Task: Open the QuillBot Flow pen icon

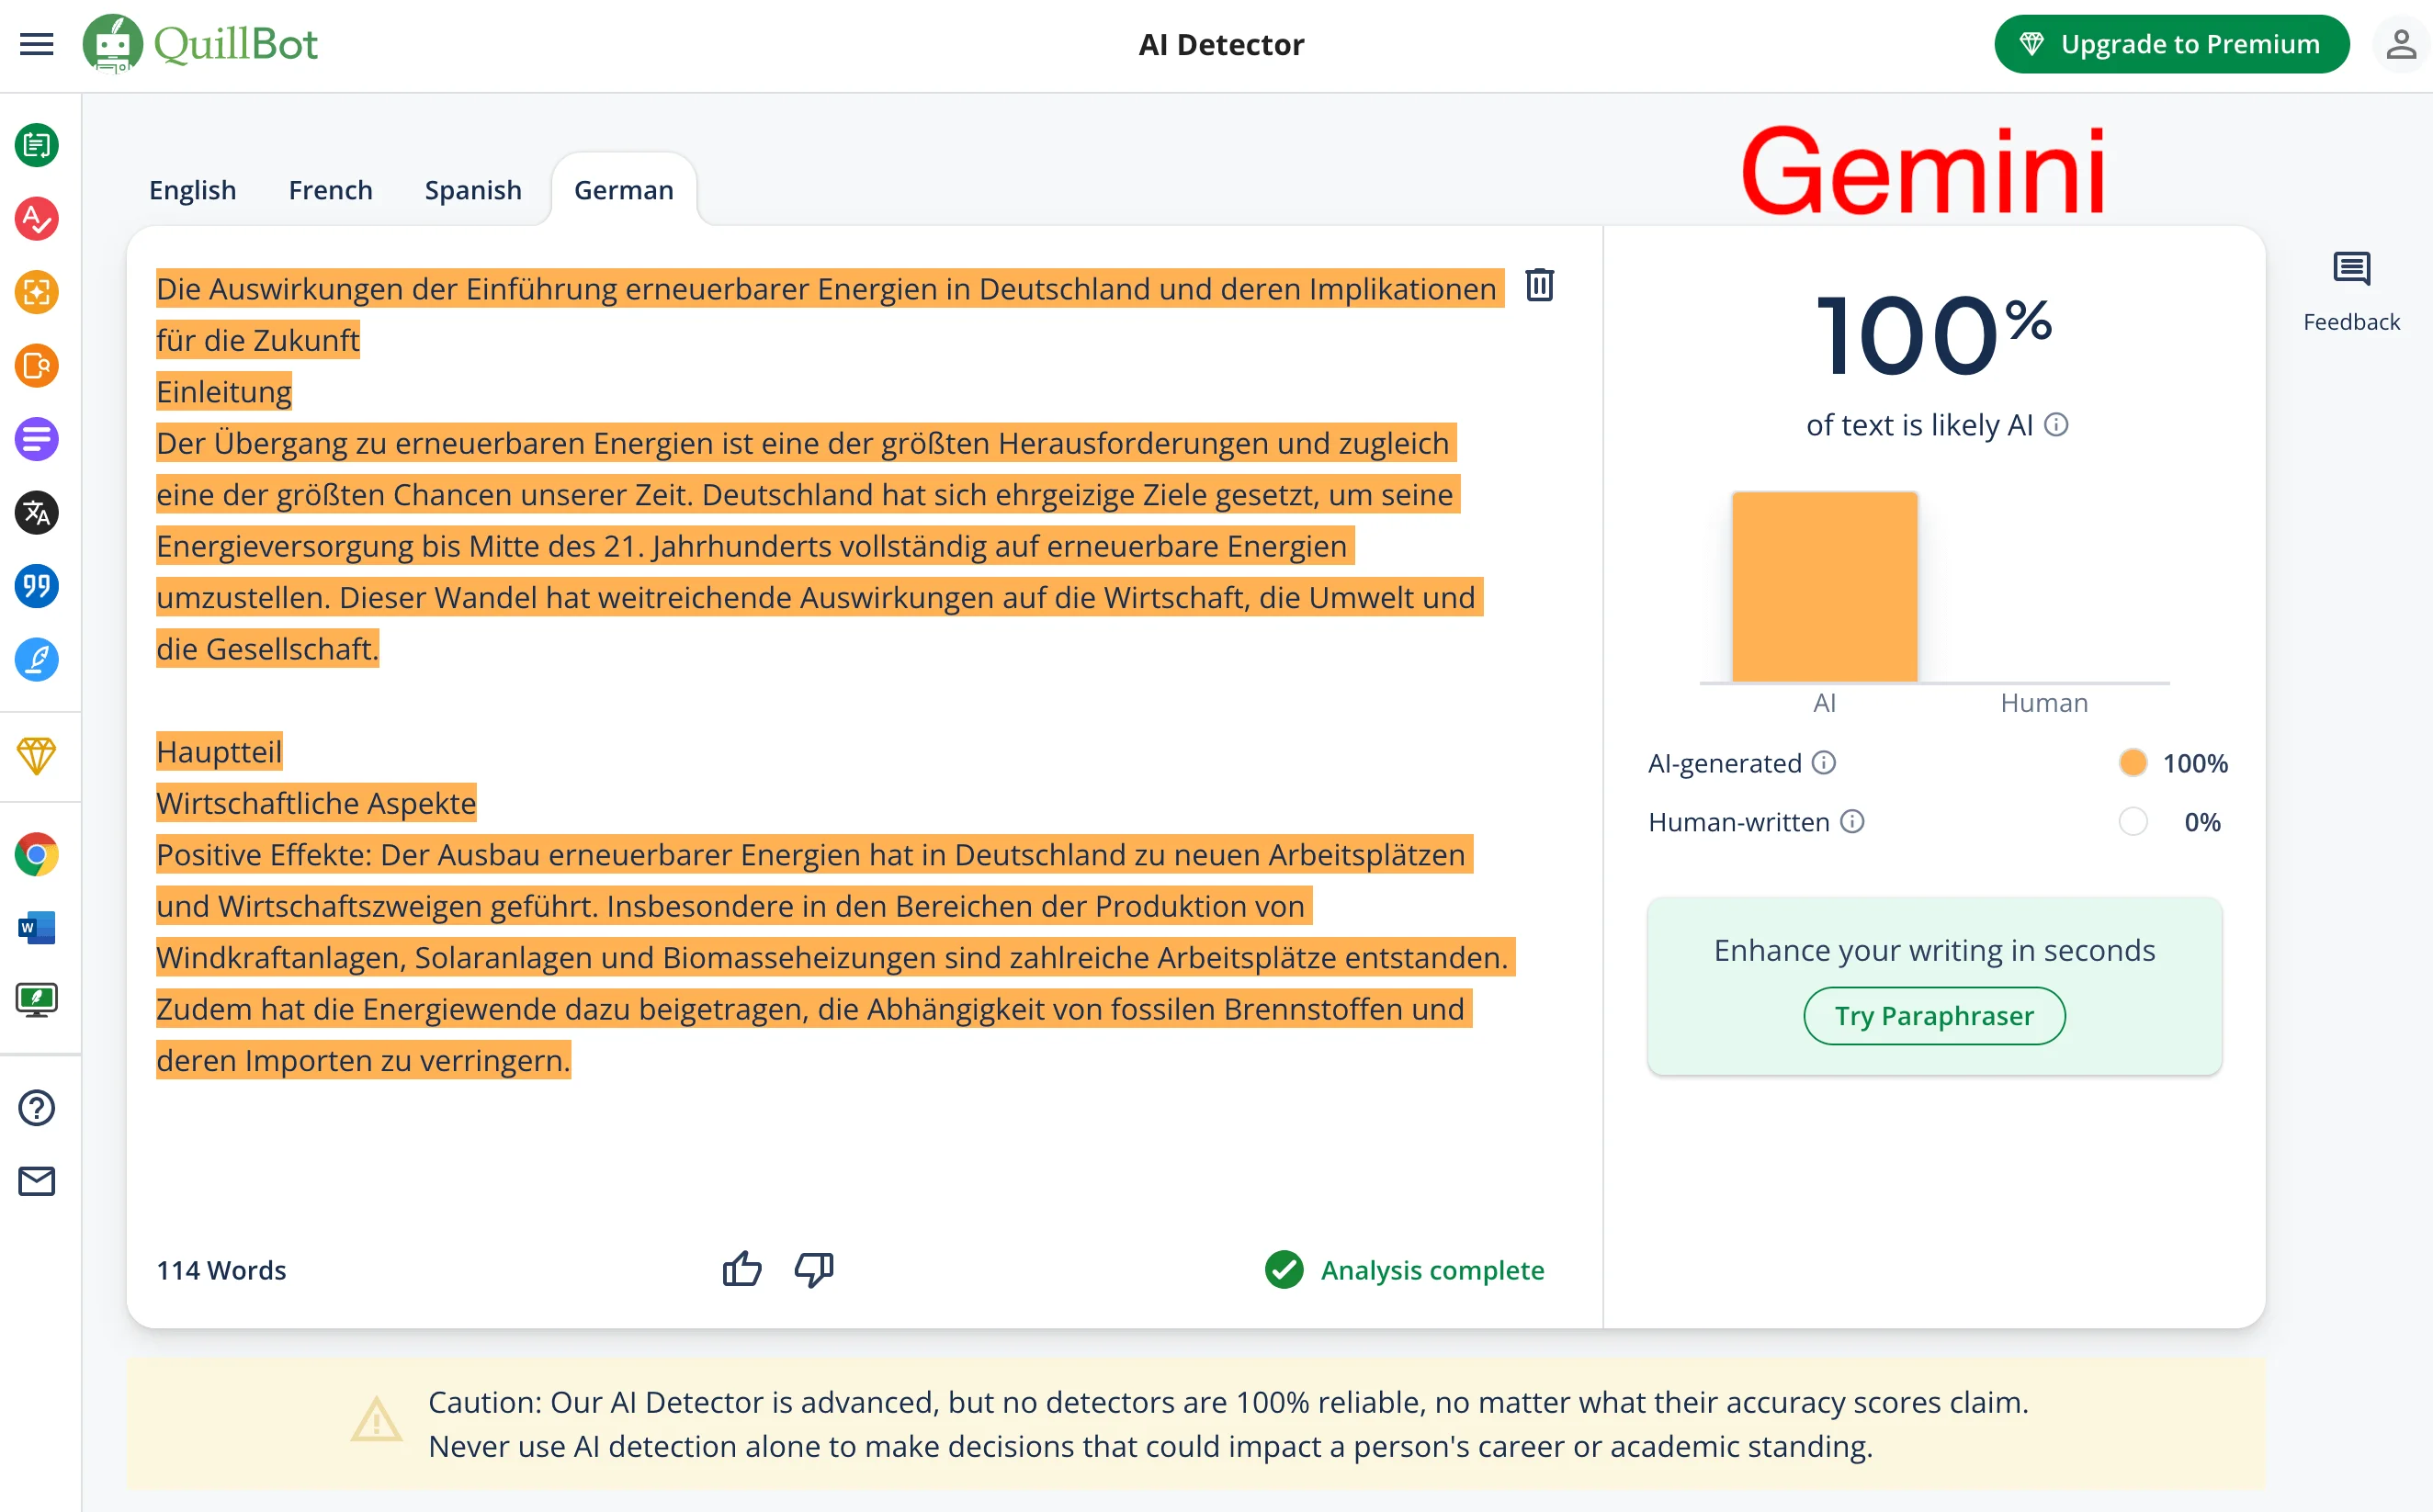Action: pos(37,660)
